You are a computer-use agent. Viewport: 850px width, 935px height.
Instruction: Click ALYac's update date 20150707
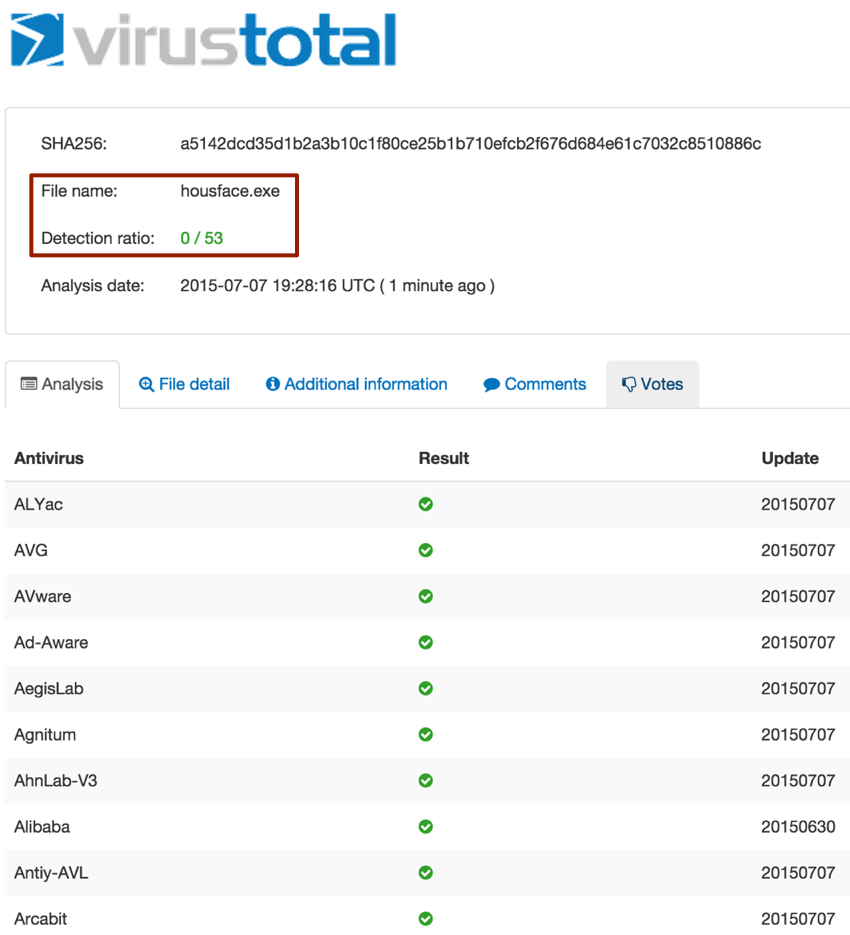(x=798, y=504)
